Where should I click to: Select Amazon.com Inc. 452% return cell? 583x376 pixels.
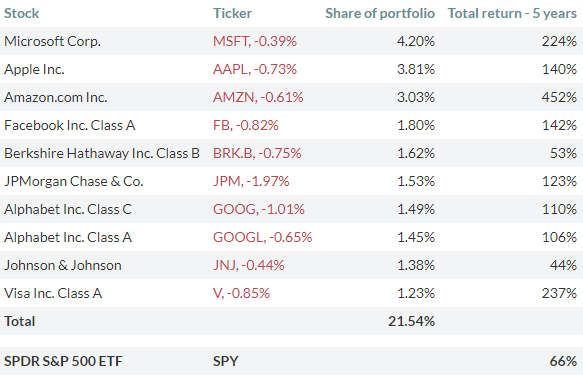[559, 97]
